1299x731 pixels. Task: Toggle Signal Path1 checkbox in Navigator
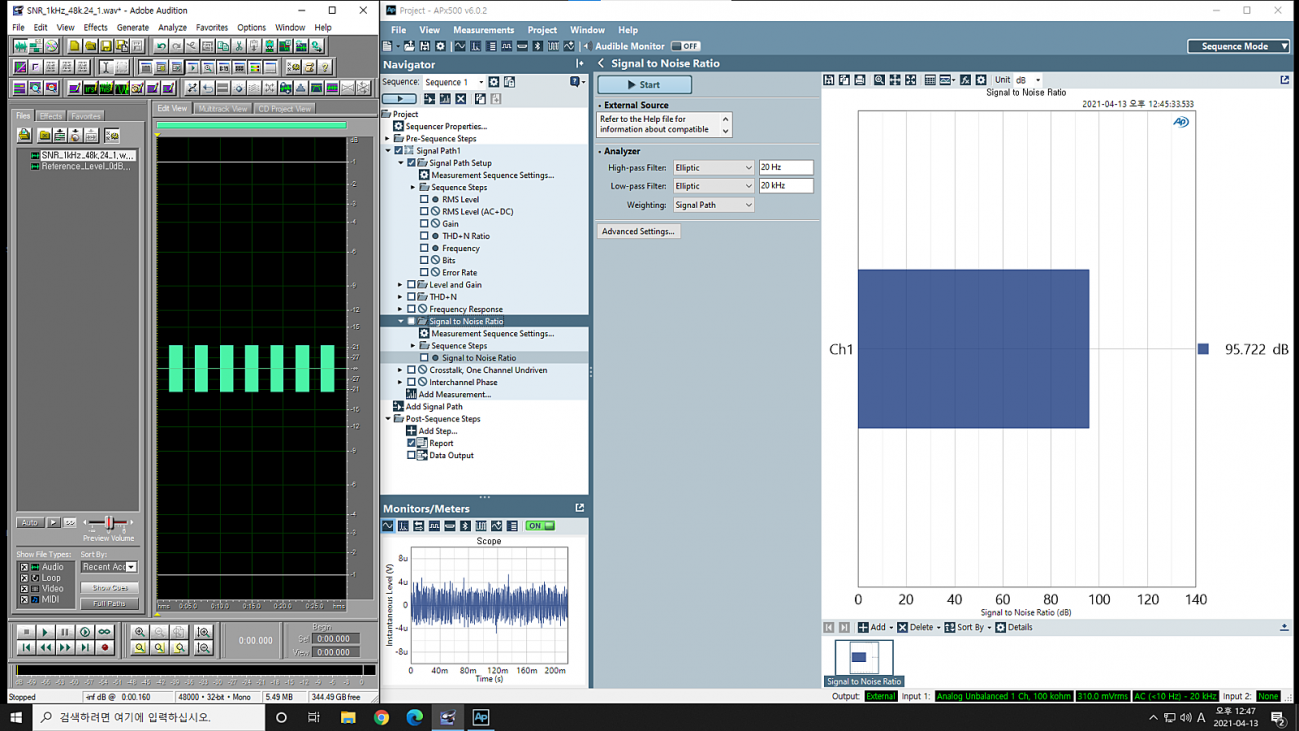tap(398, 151)
